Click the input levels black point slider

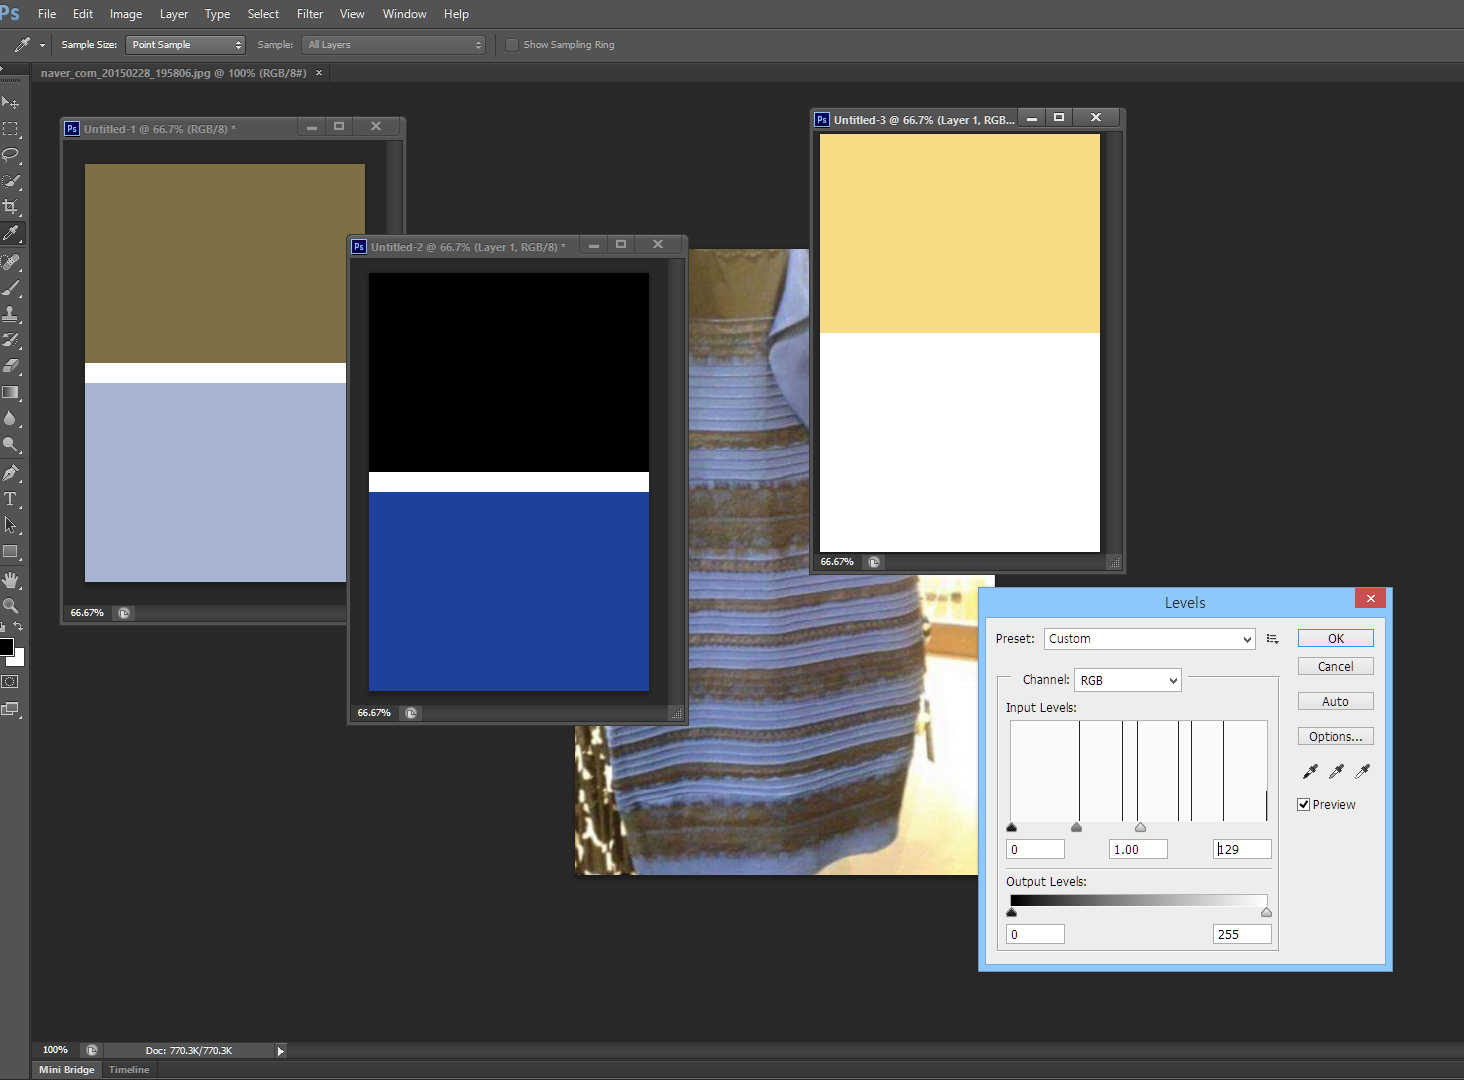(x=1011, y=827)
